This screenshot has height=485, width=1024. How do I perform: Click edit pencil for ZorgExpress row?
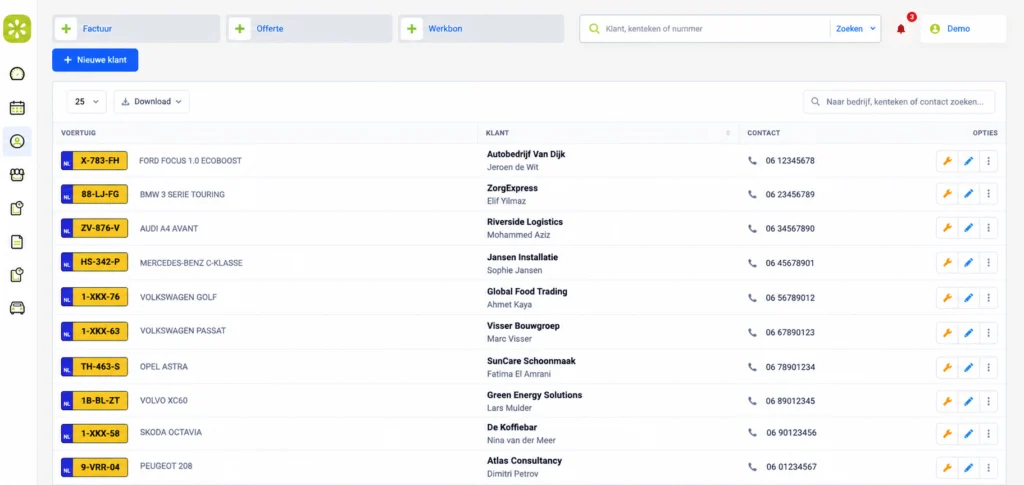(968, 194)
